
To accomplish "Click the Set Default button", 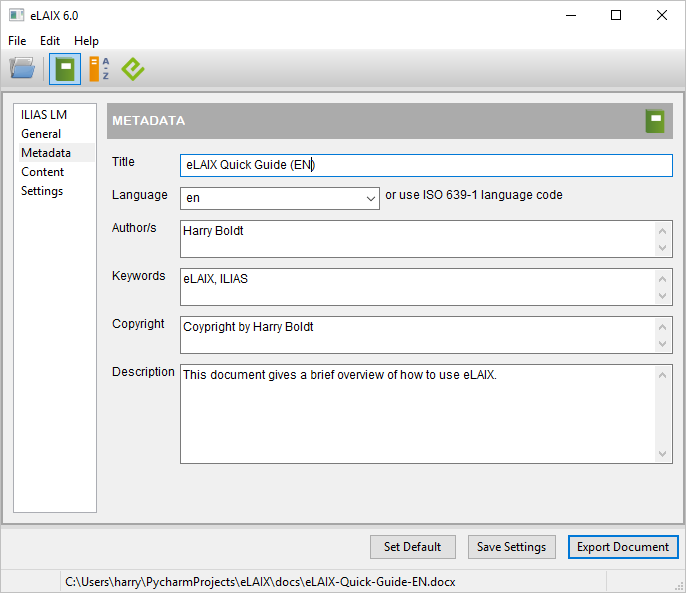I will [x=412, y=547].
